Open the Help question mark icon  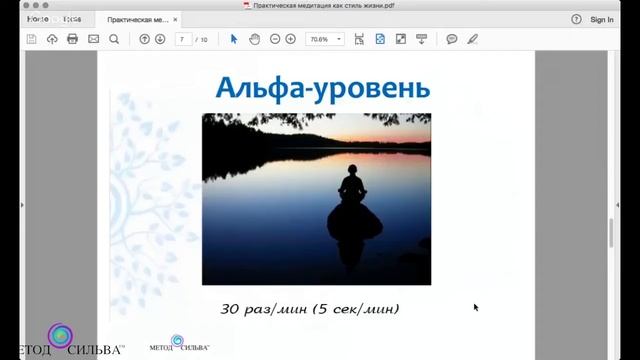click(576, 19)
